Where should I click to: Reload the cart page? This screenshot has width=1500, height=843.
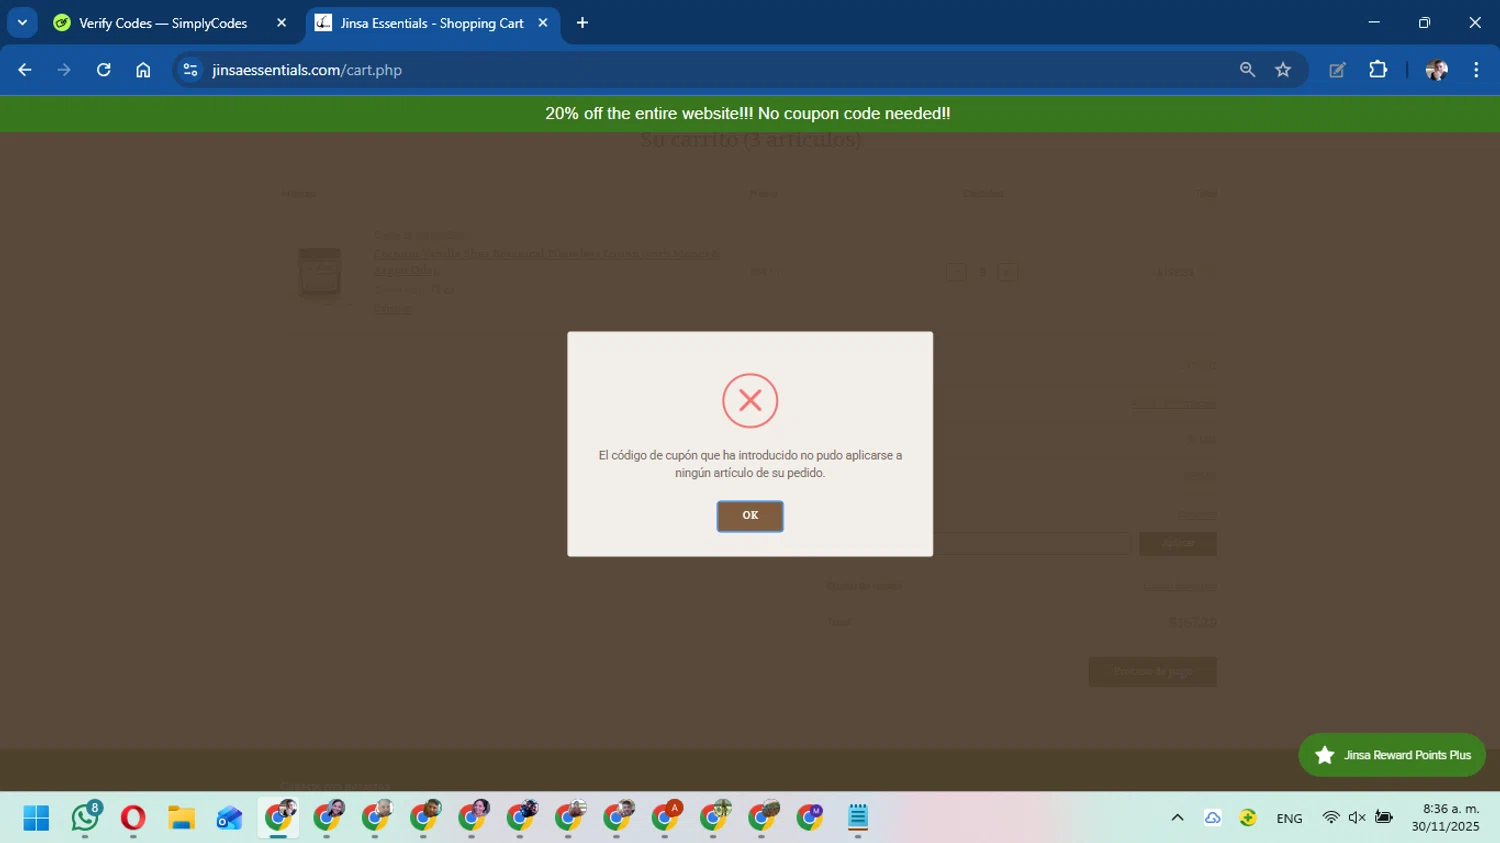(103, 70)
